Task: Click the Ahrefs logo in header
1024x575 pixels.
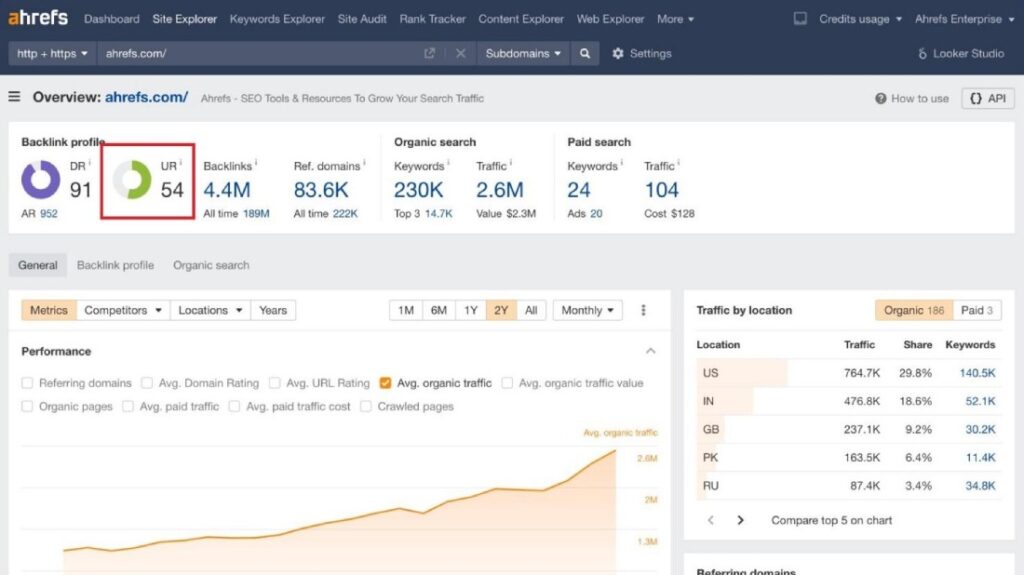Action: [39, 19]
